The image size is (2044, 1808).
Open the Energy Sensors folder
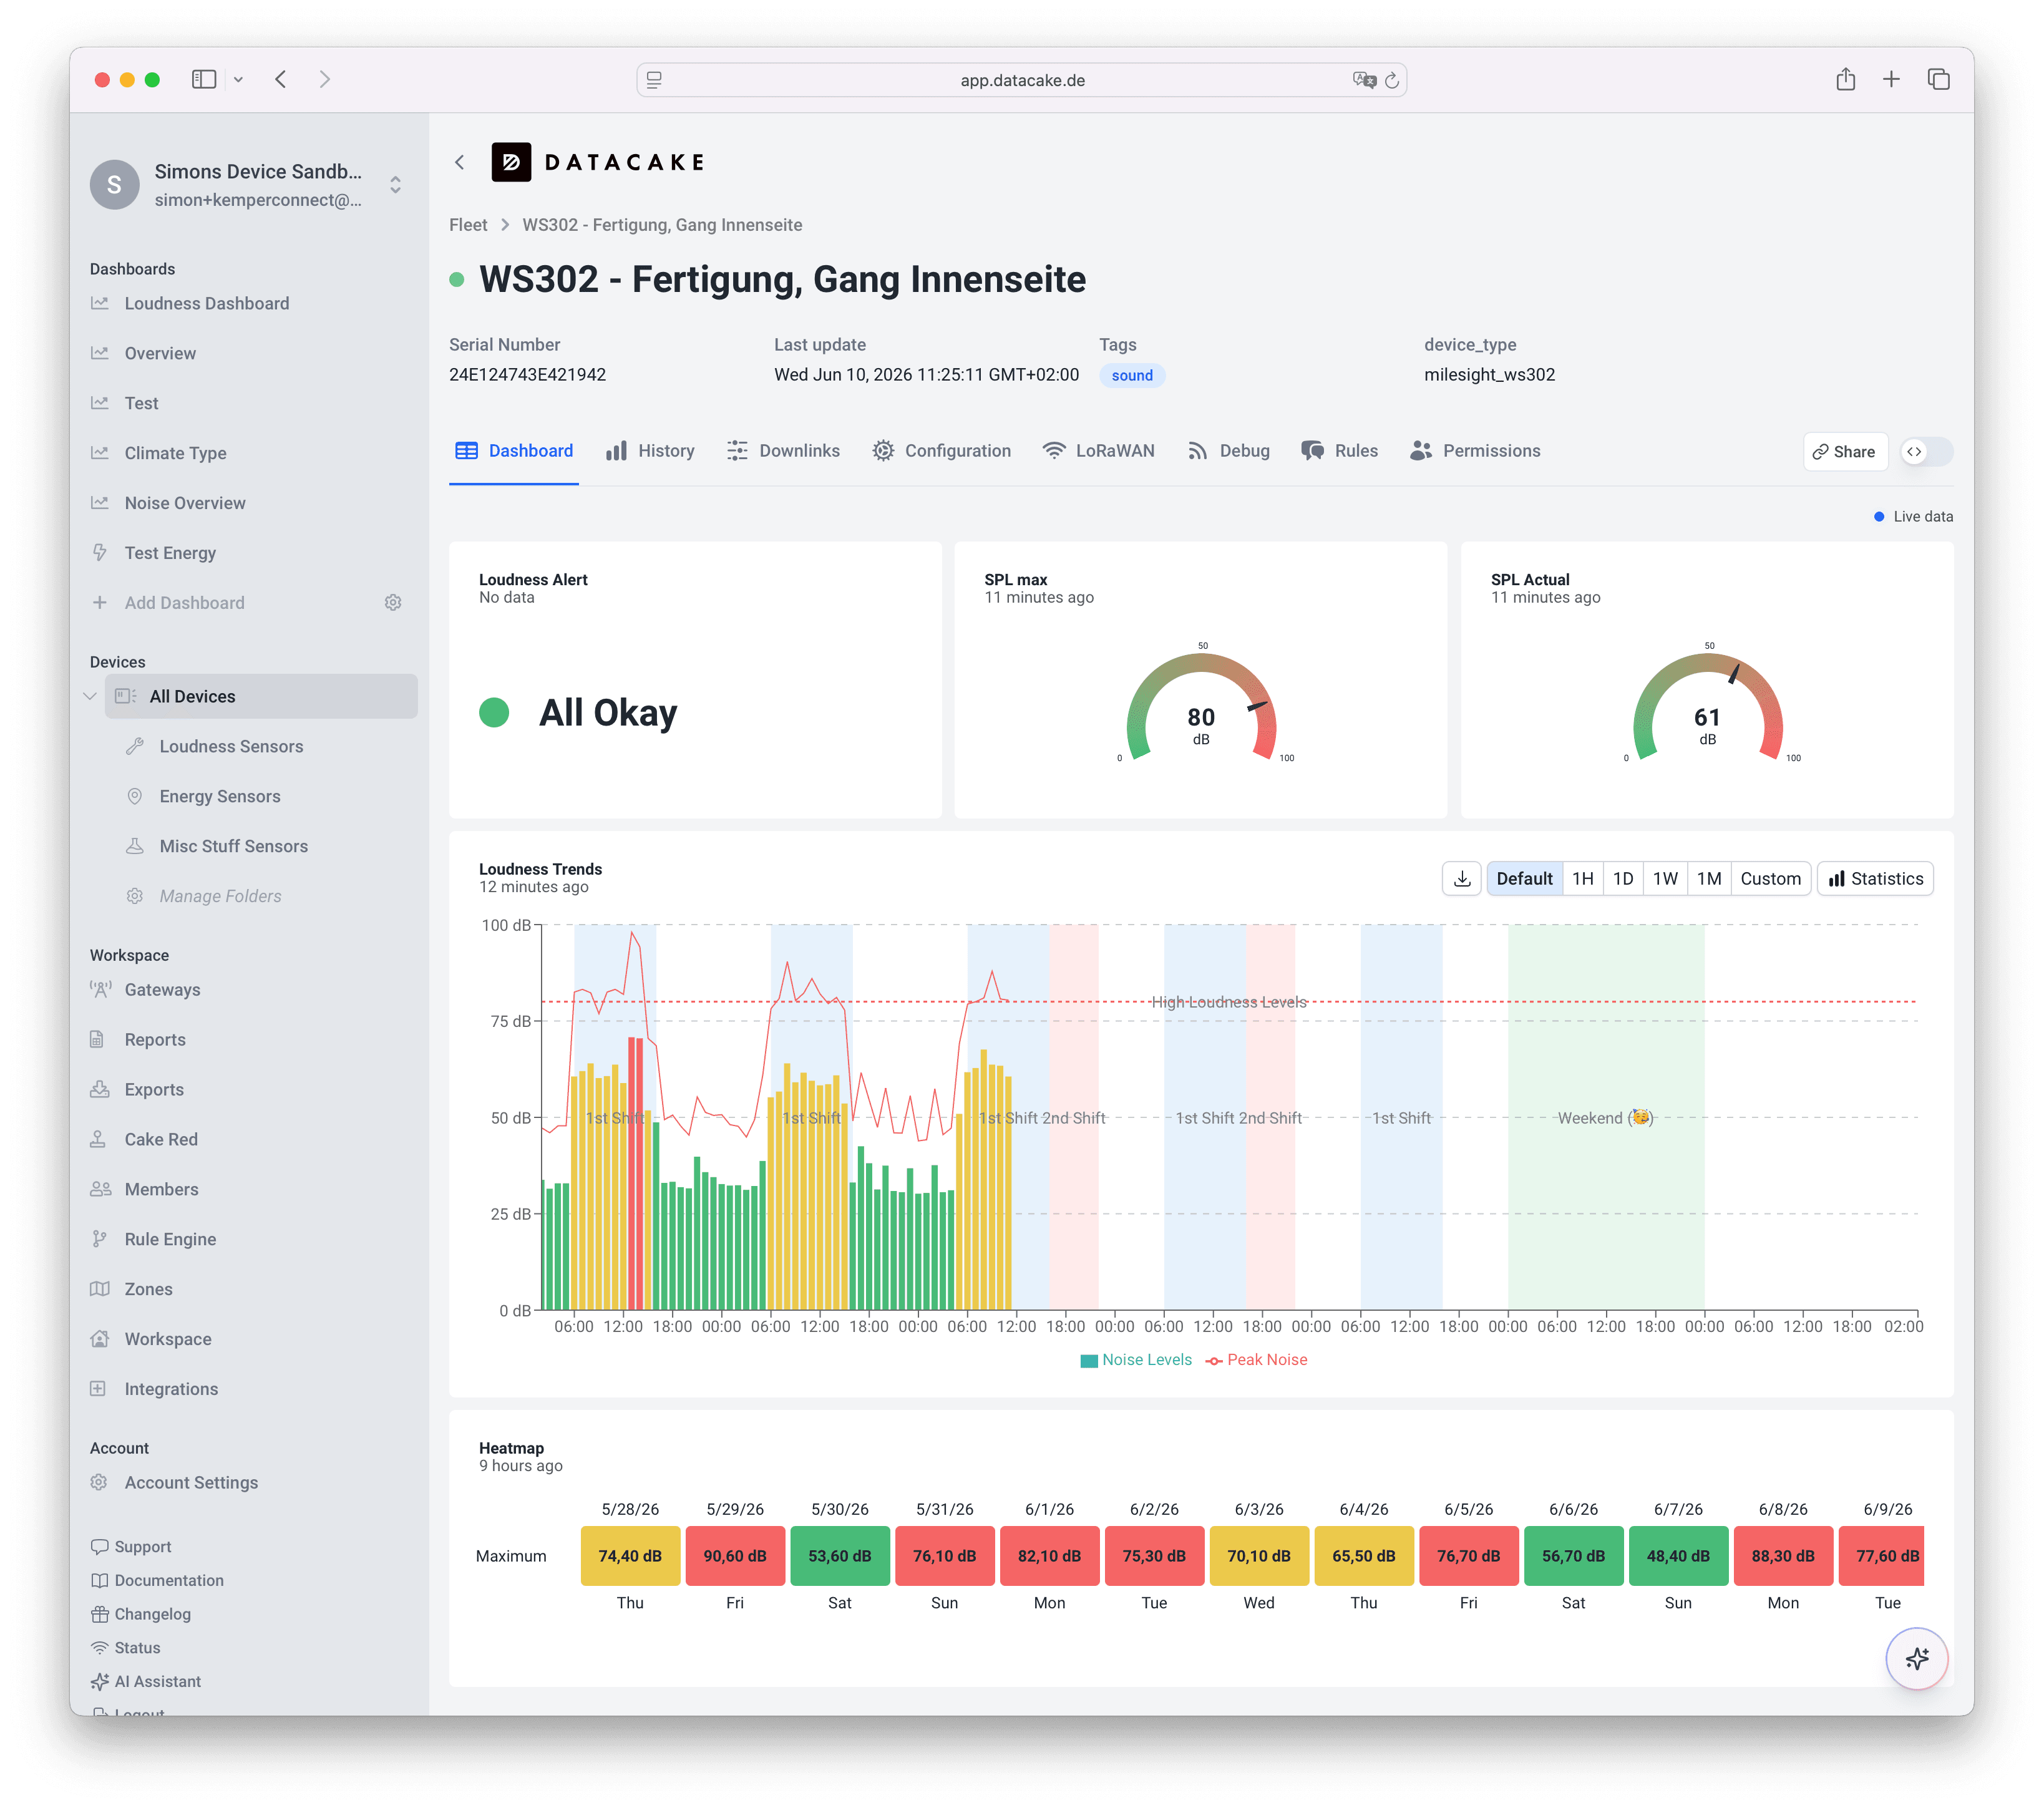coord(220,797)
